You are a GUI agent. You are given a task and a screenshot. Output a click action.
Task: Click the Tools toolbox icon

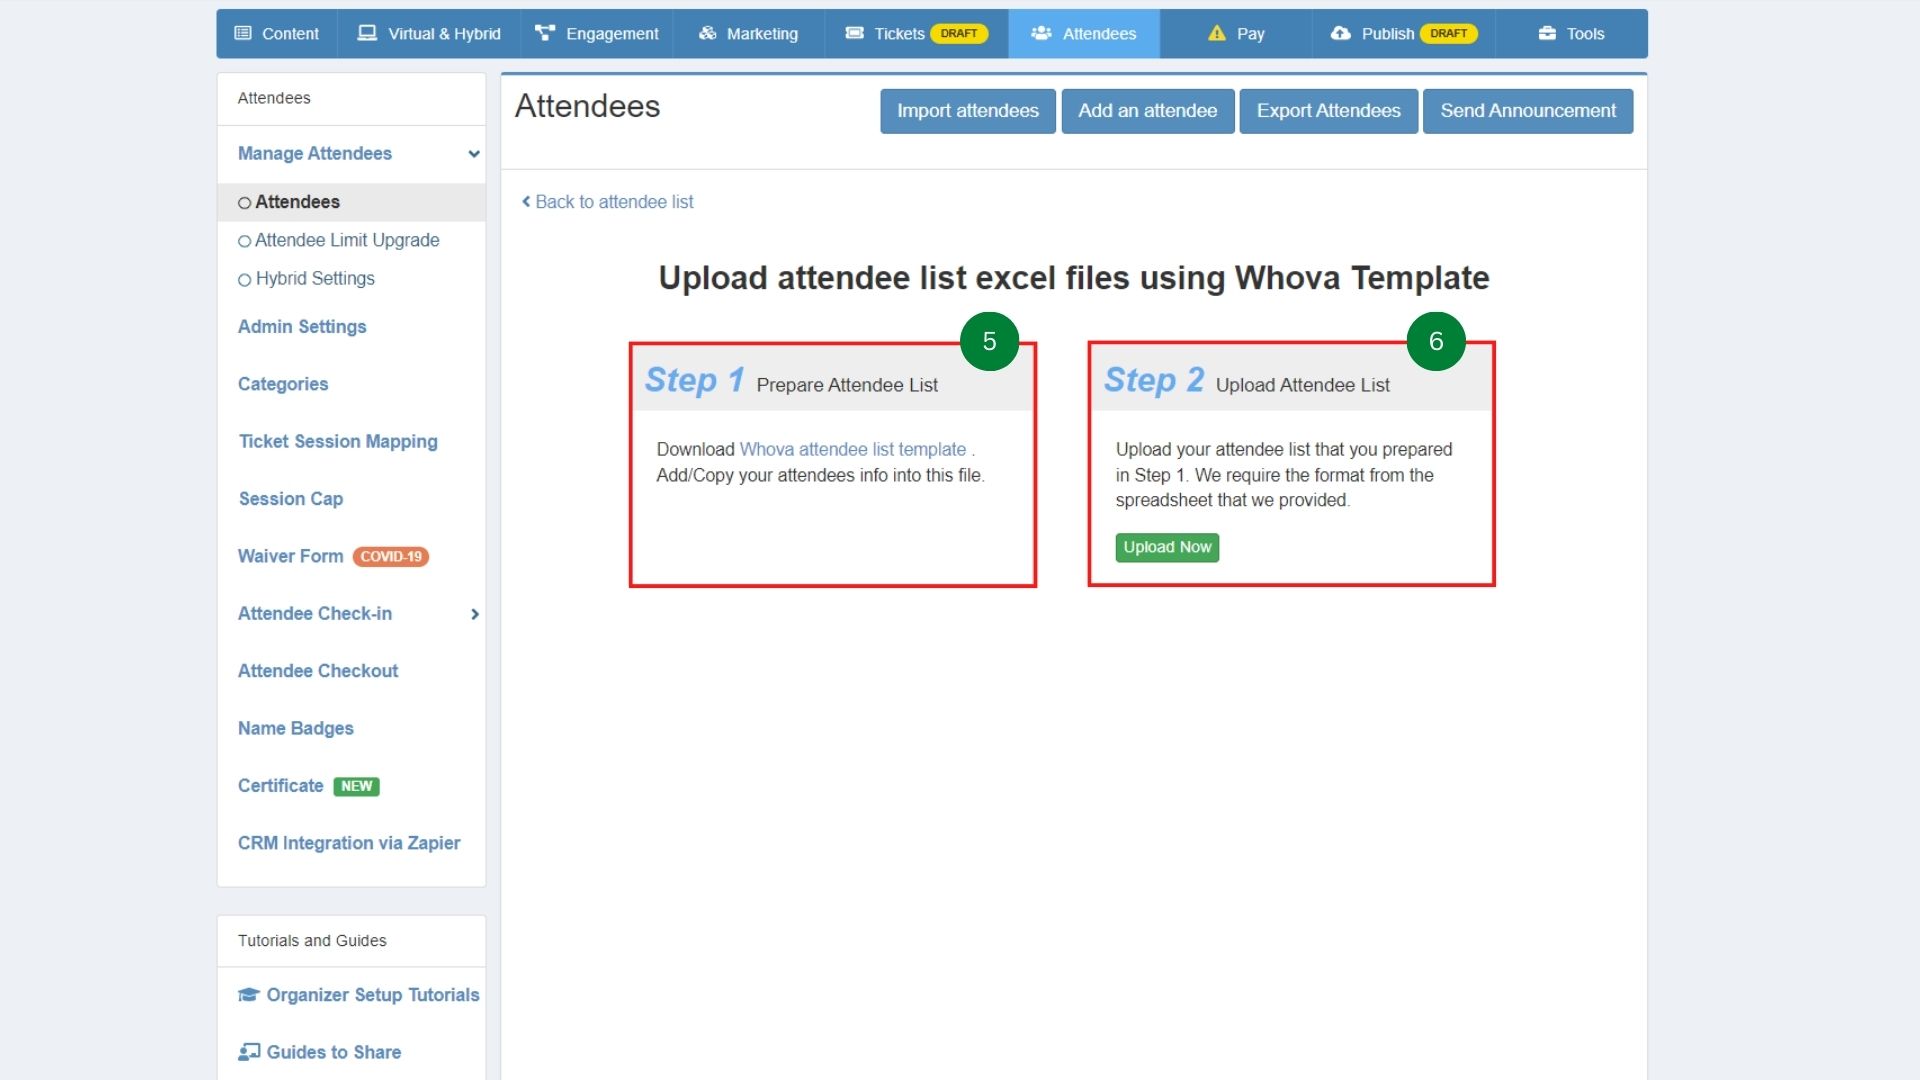pyautogui.click(x=1547, y=33)
